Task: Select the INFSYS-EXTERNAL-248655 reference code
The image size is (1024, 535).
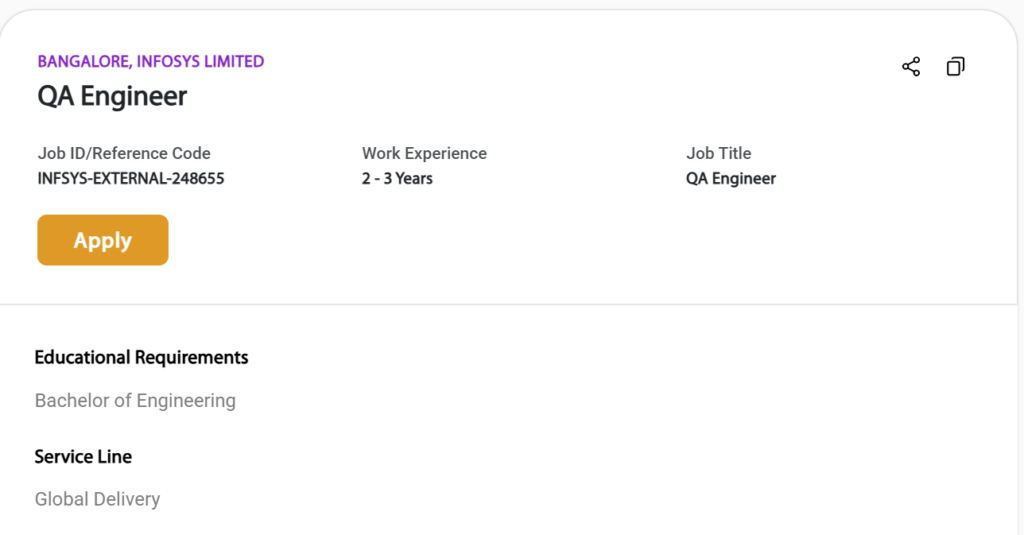Action: [131, 178]
